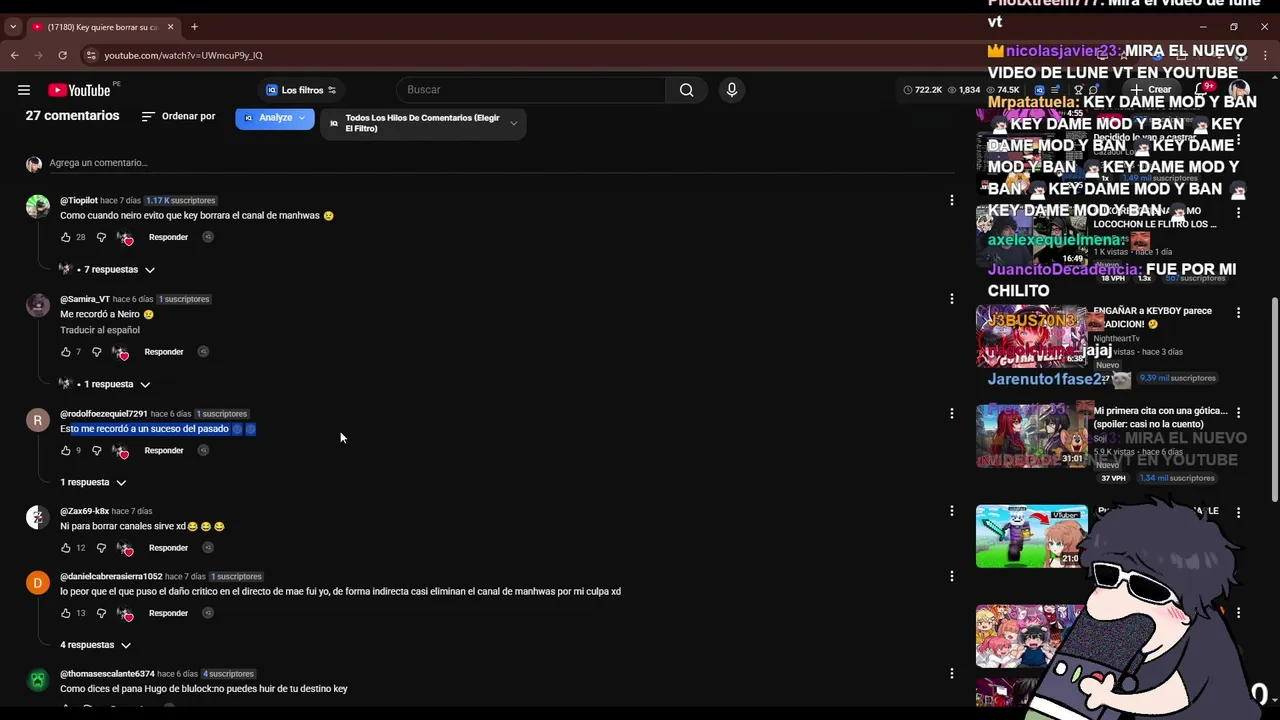Dislike the @Tiopilot comment
The image size is (1280, 720).
click(101, 237)
